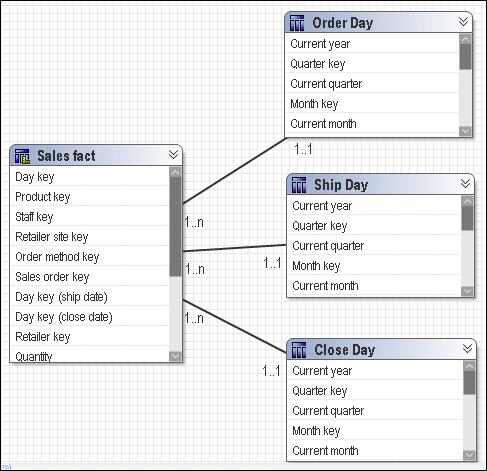Click Sales fact scroll down arrow
The image size is (487, 471).
[175, 356]
